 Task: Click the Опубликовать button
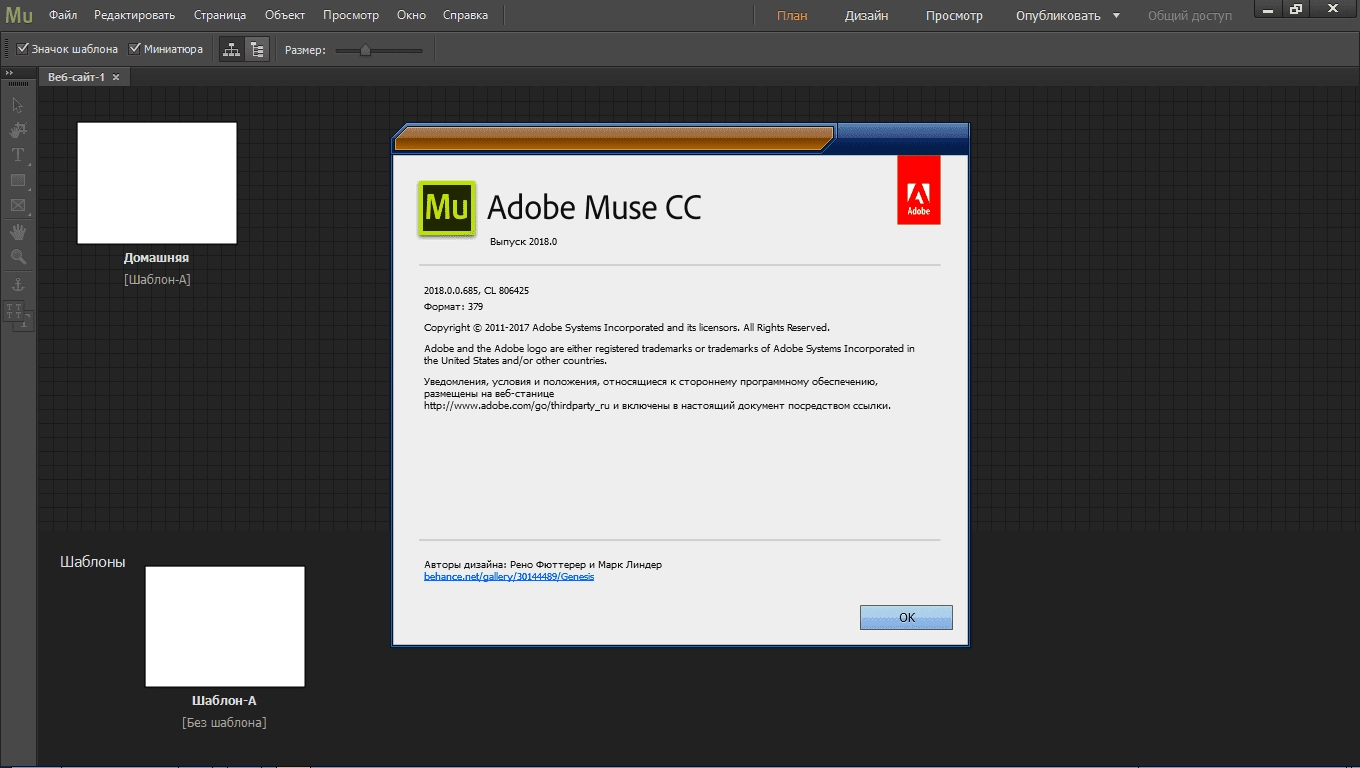tap(1058, 15)
